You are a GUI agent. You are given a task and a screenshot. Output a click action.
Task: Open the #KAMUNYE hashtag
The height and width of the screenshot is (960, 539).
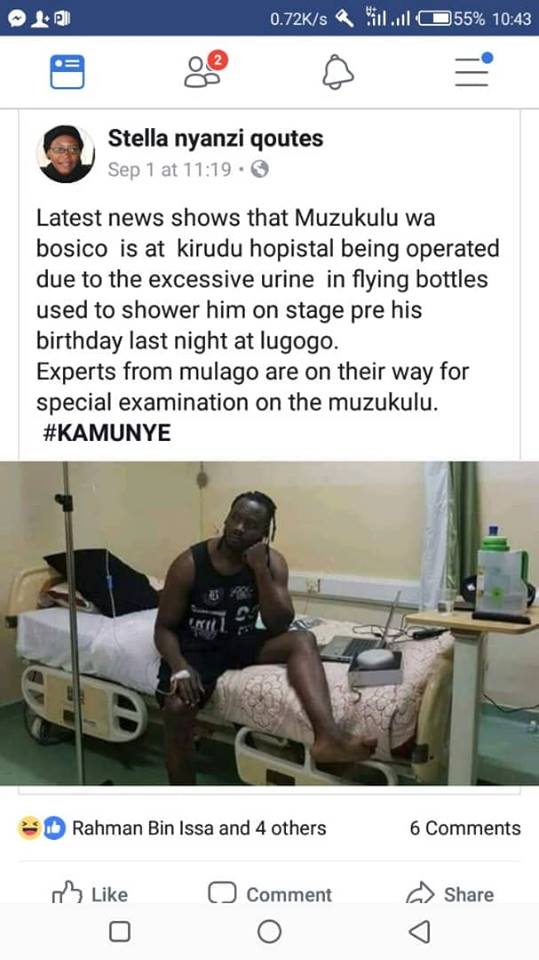click(x=107, y=433)
